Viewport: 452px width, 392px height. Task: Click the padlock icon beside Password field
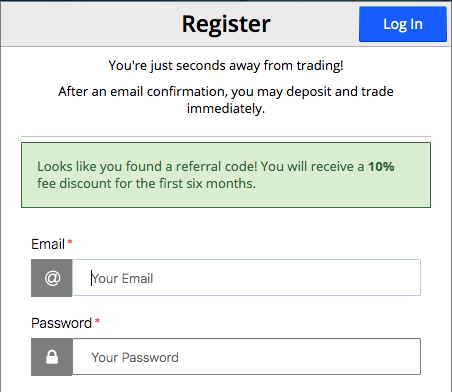click(x=52, y=357)
